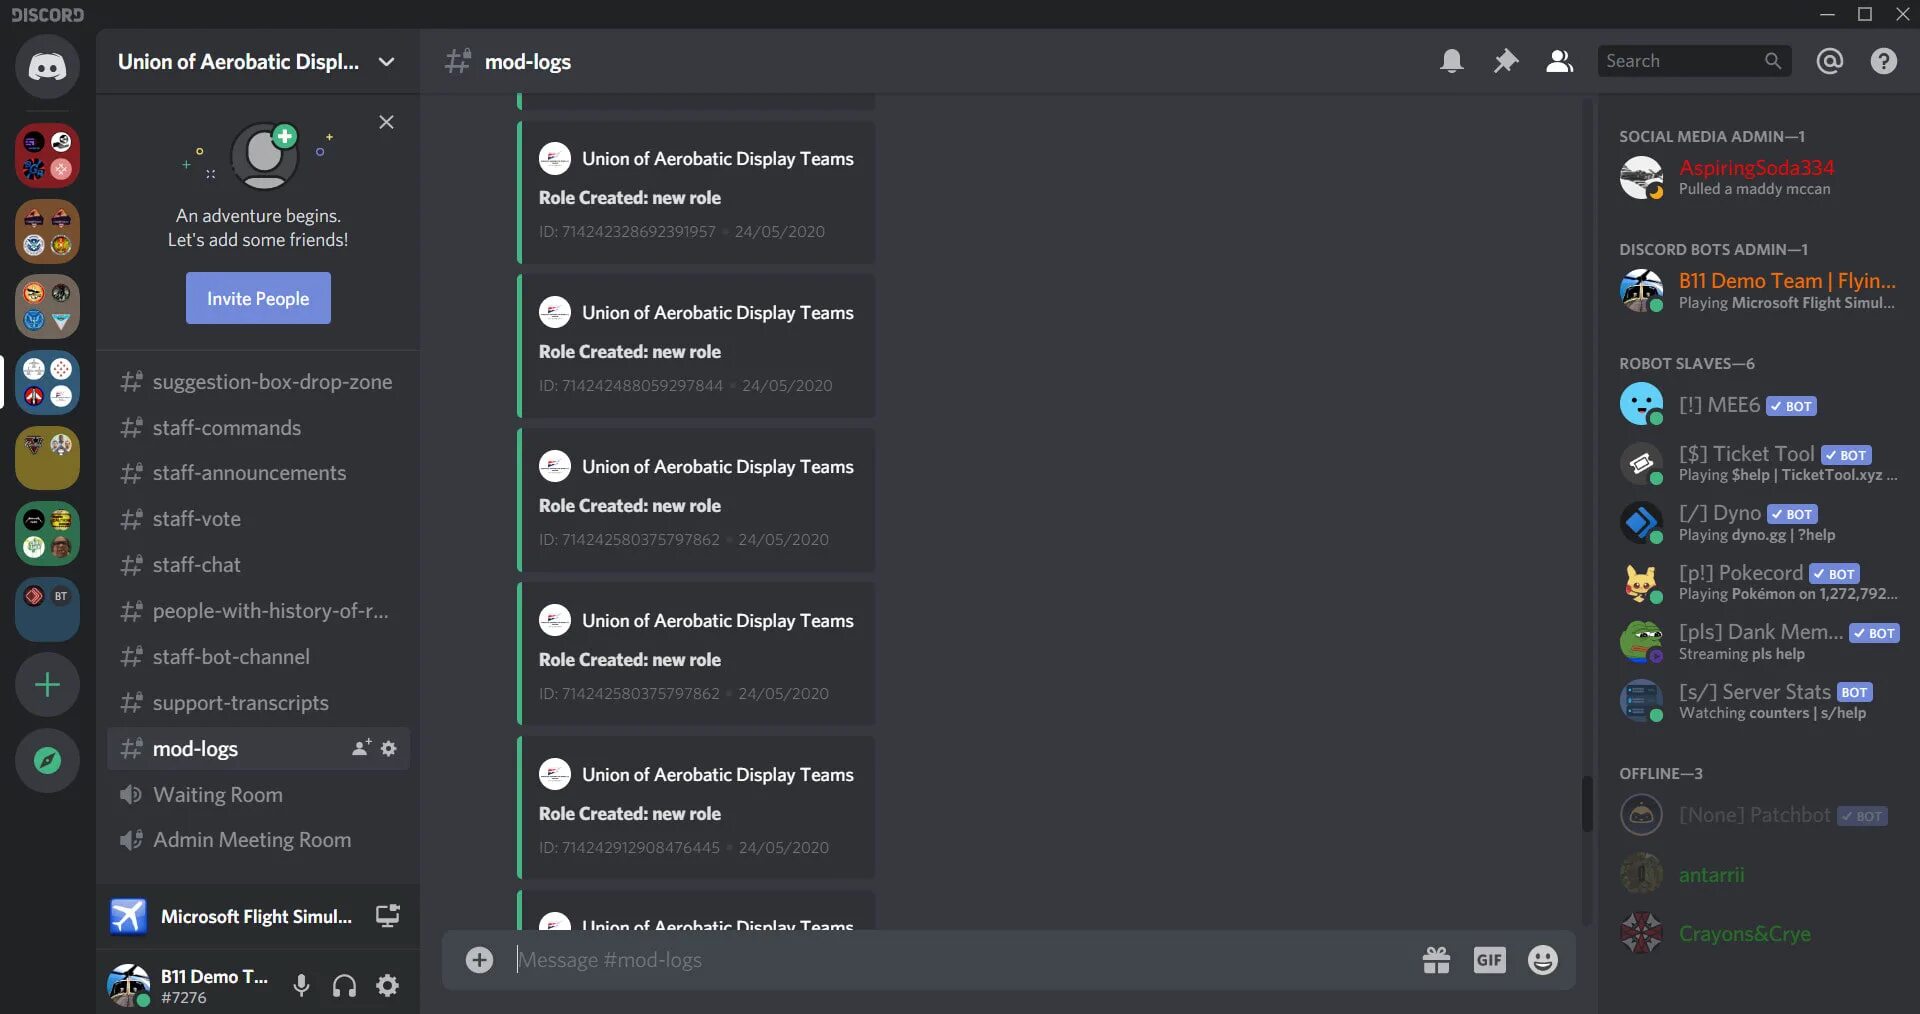Toggle the member list panel
The image size is (1920, 1014).
1559,61
